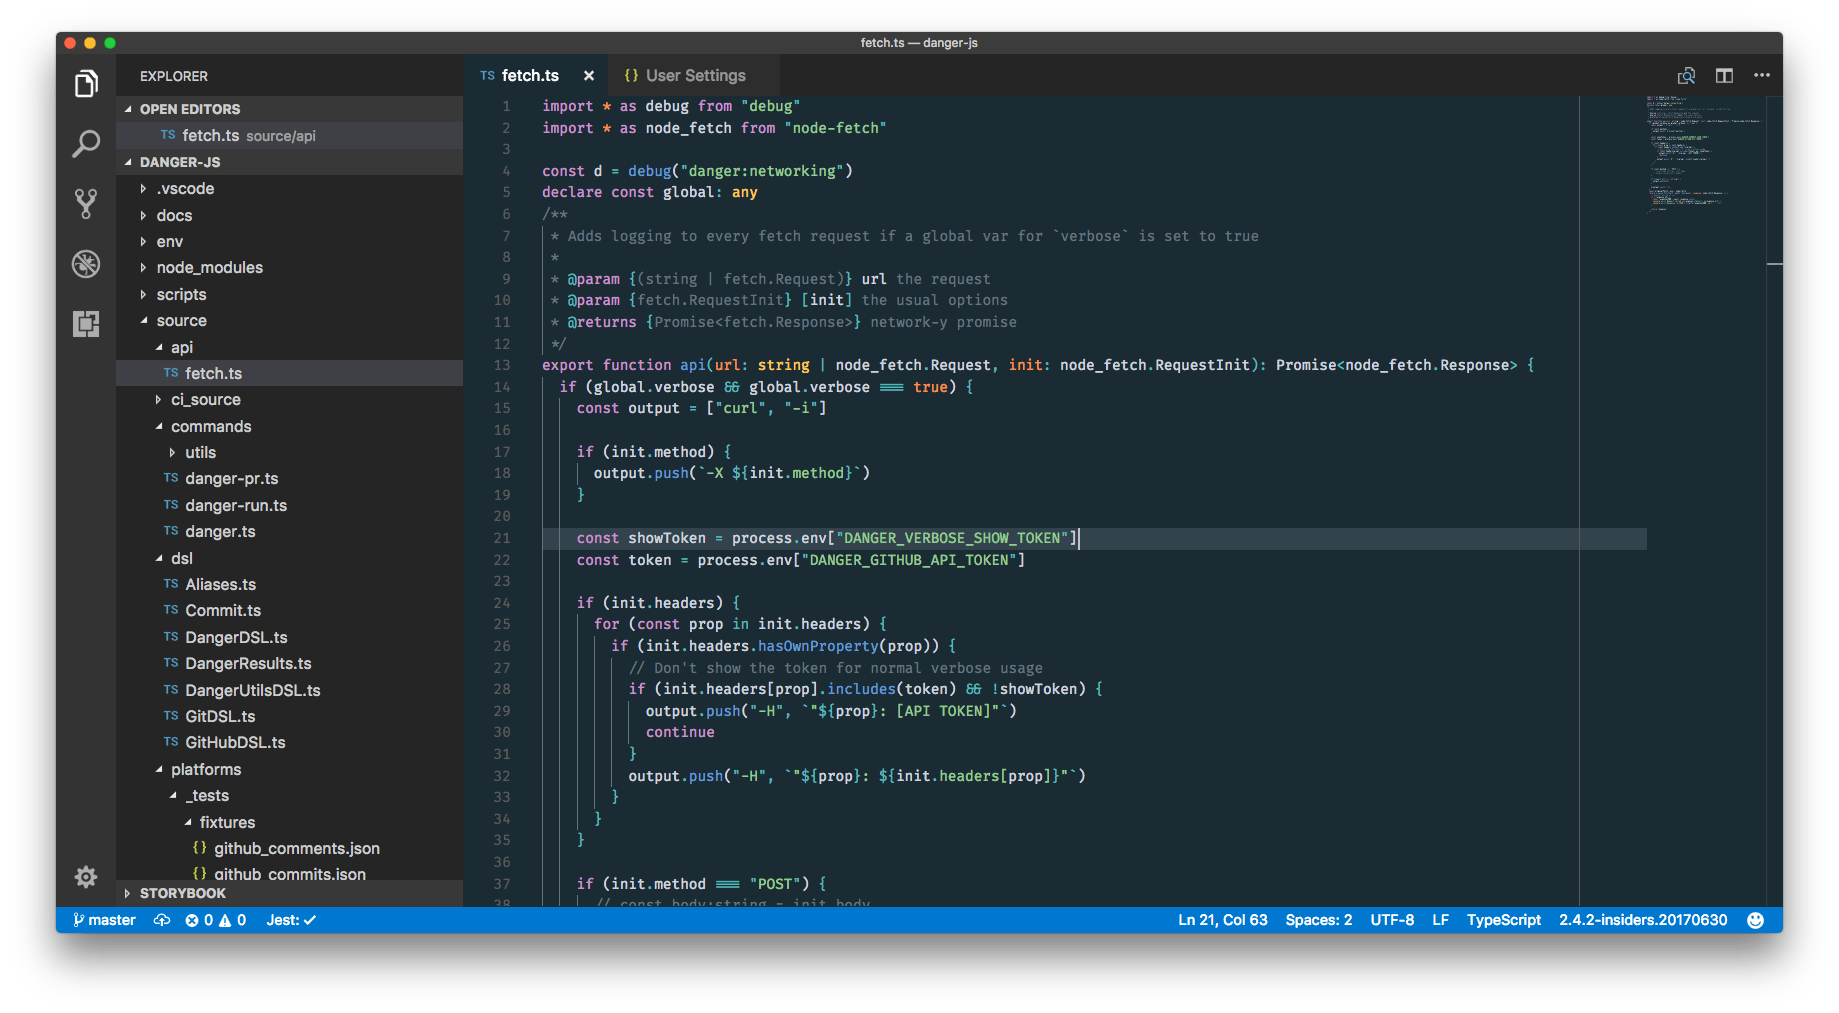Open the Source Control view
This screenshot has height=1013, width=1839.
point(86,203)
